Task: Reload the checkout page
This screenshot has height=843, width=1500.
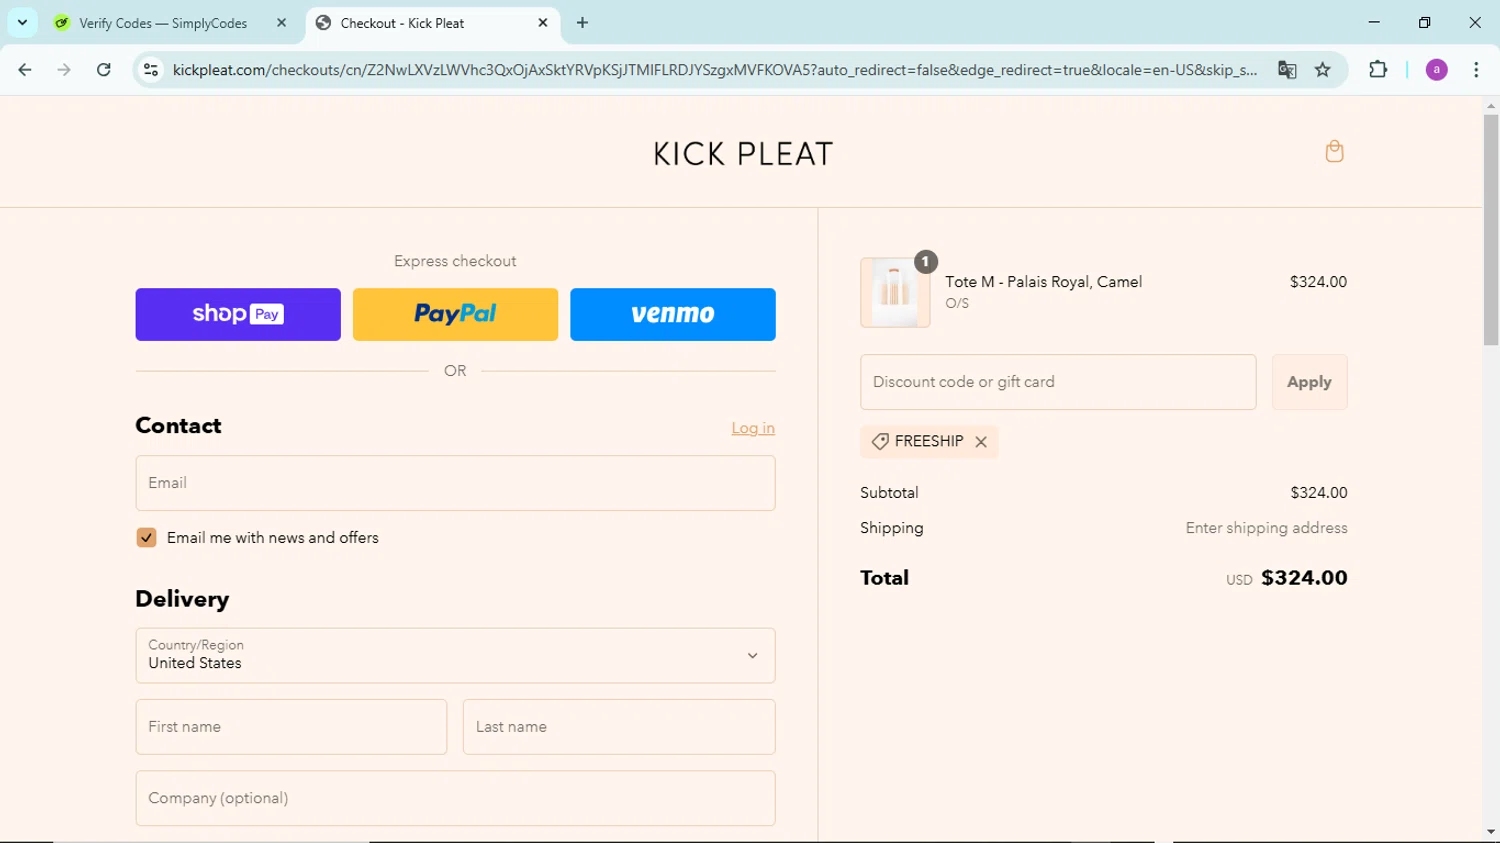Action: [104, 70]
